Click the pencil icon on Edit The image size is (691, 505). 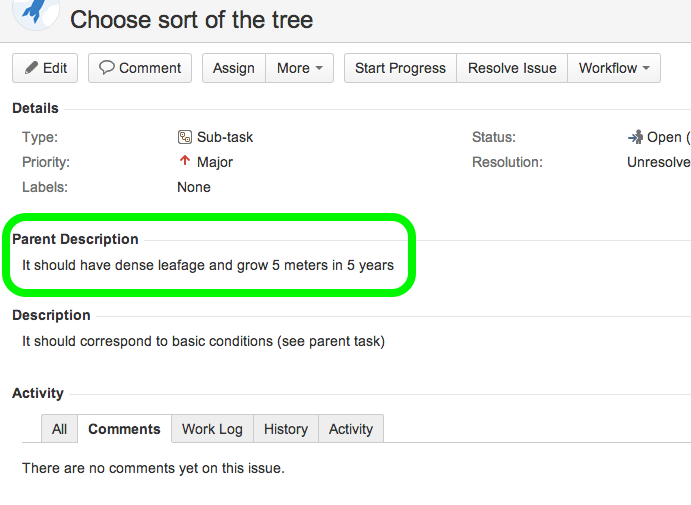31,68
